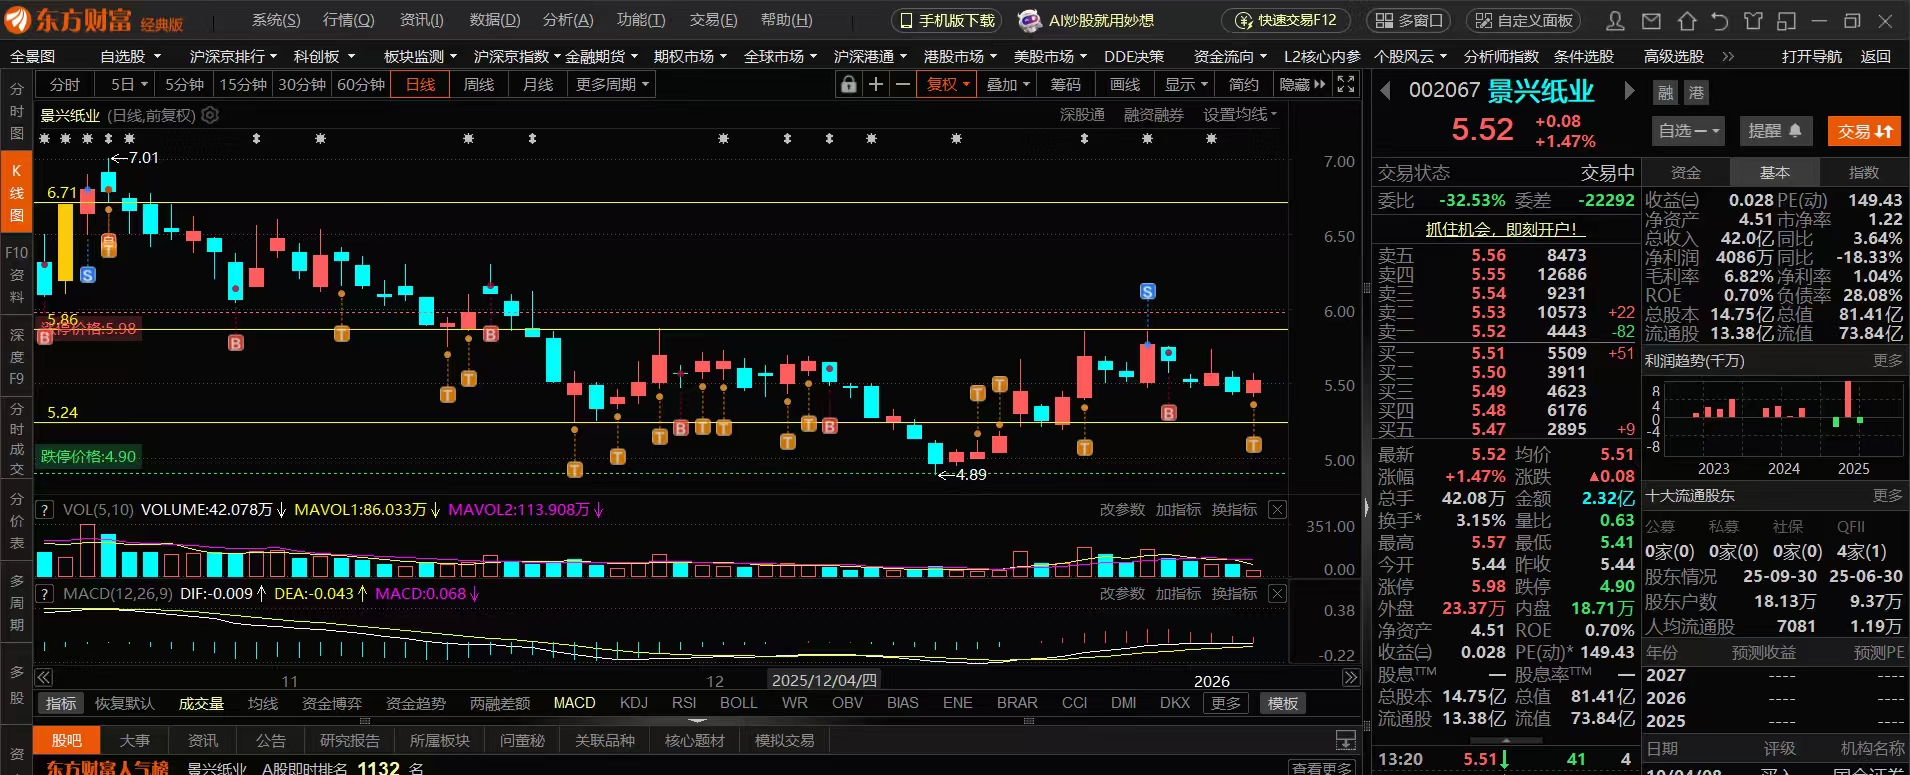The height and width of the screenshot is (775, 1910).
Task: Open the skin shirt icon
Action: pyautogui.click(x=1753, y=20)
